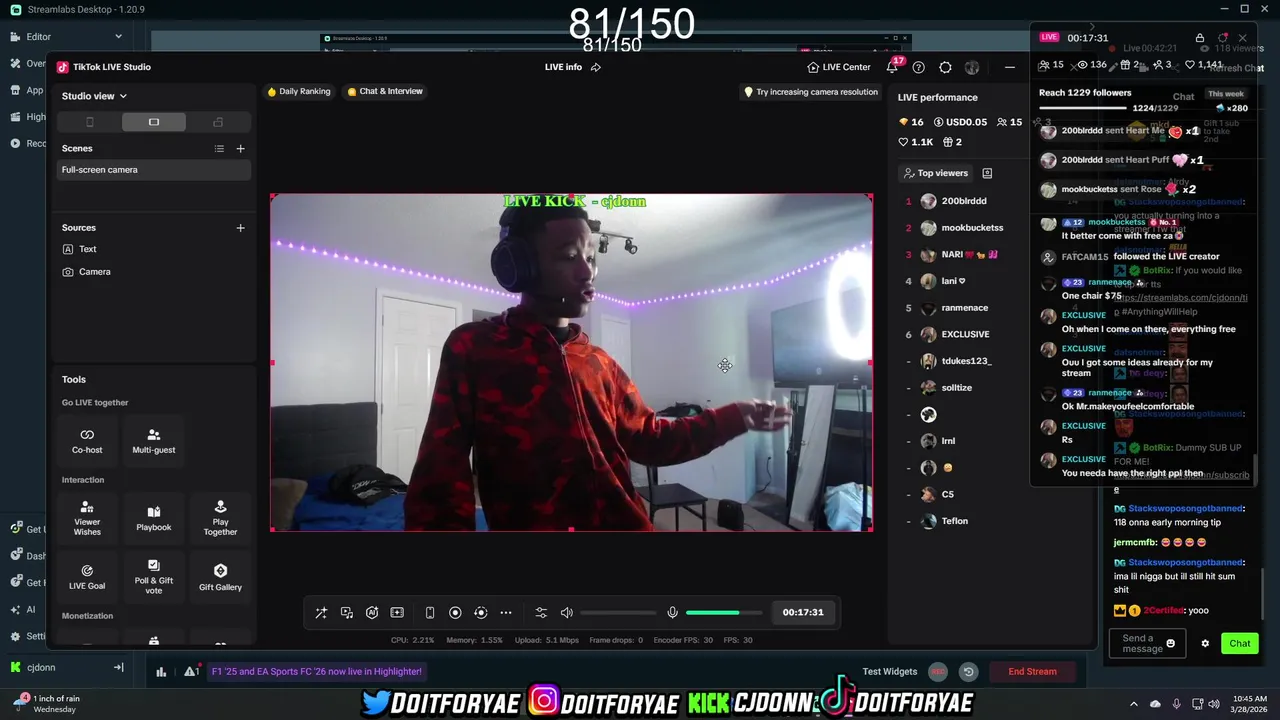Select the Full-screen camera scene

coord(153,170)
